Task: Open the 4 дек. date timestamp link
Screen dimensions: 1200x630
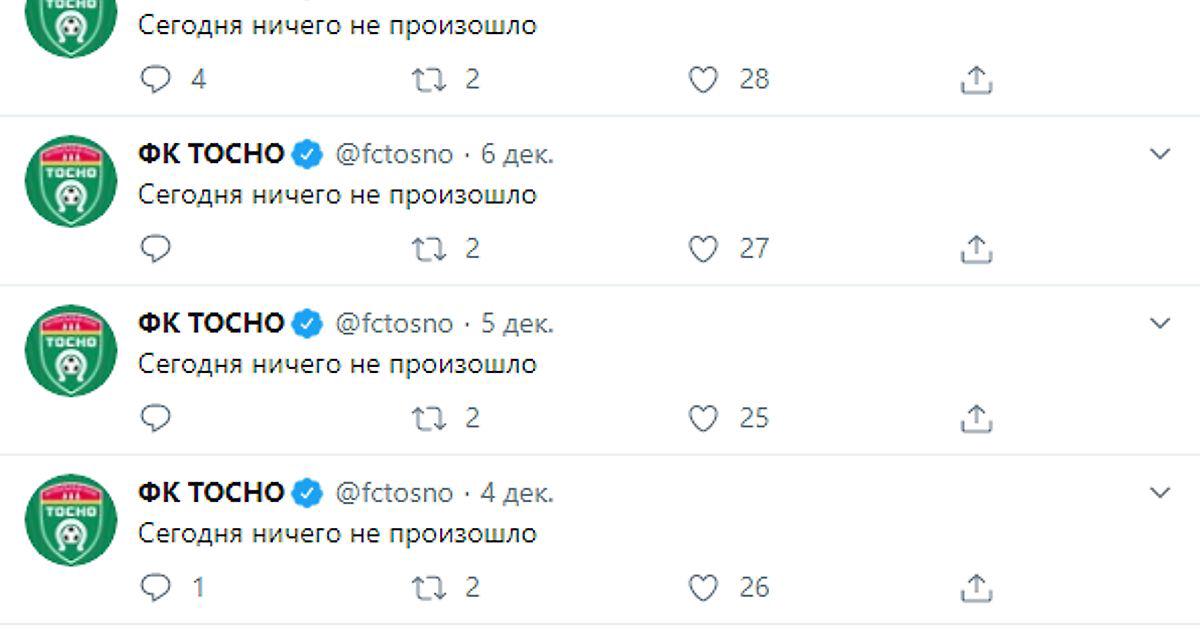Action: point(517,493)
